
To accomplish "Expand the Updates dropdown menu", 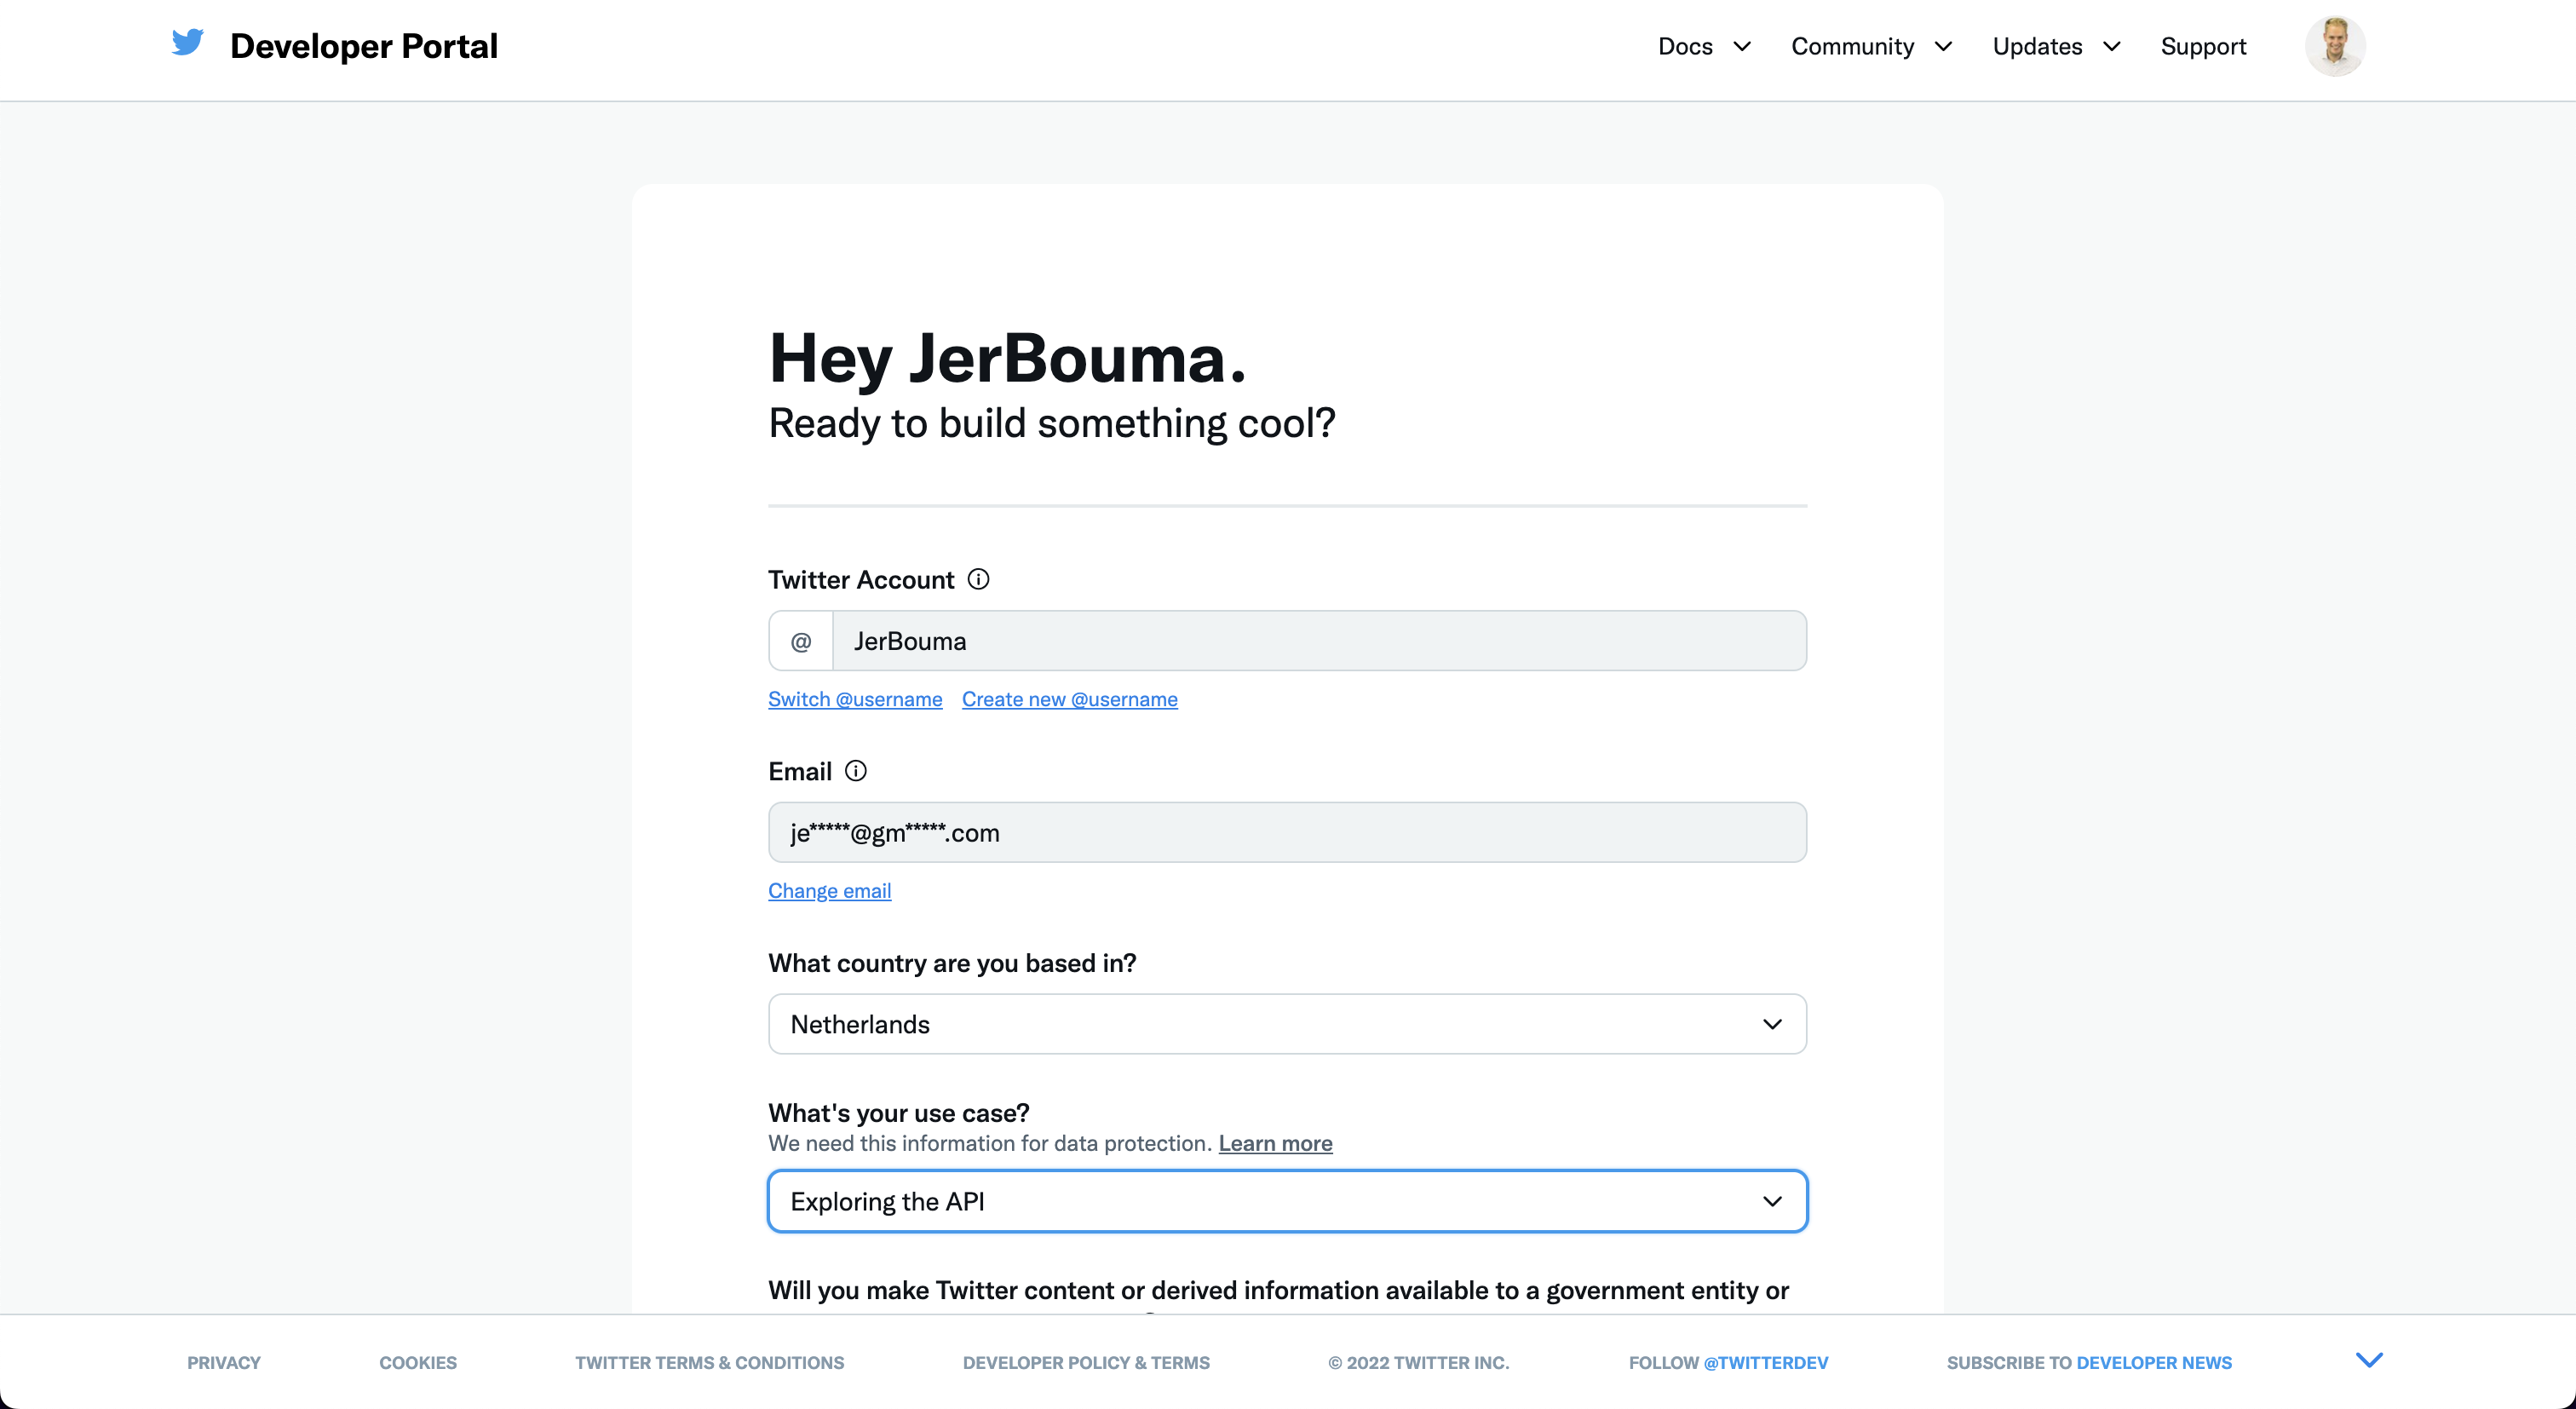I will (2056, 46).
